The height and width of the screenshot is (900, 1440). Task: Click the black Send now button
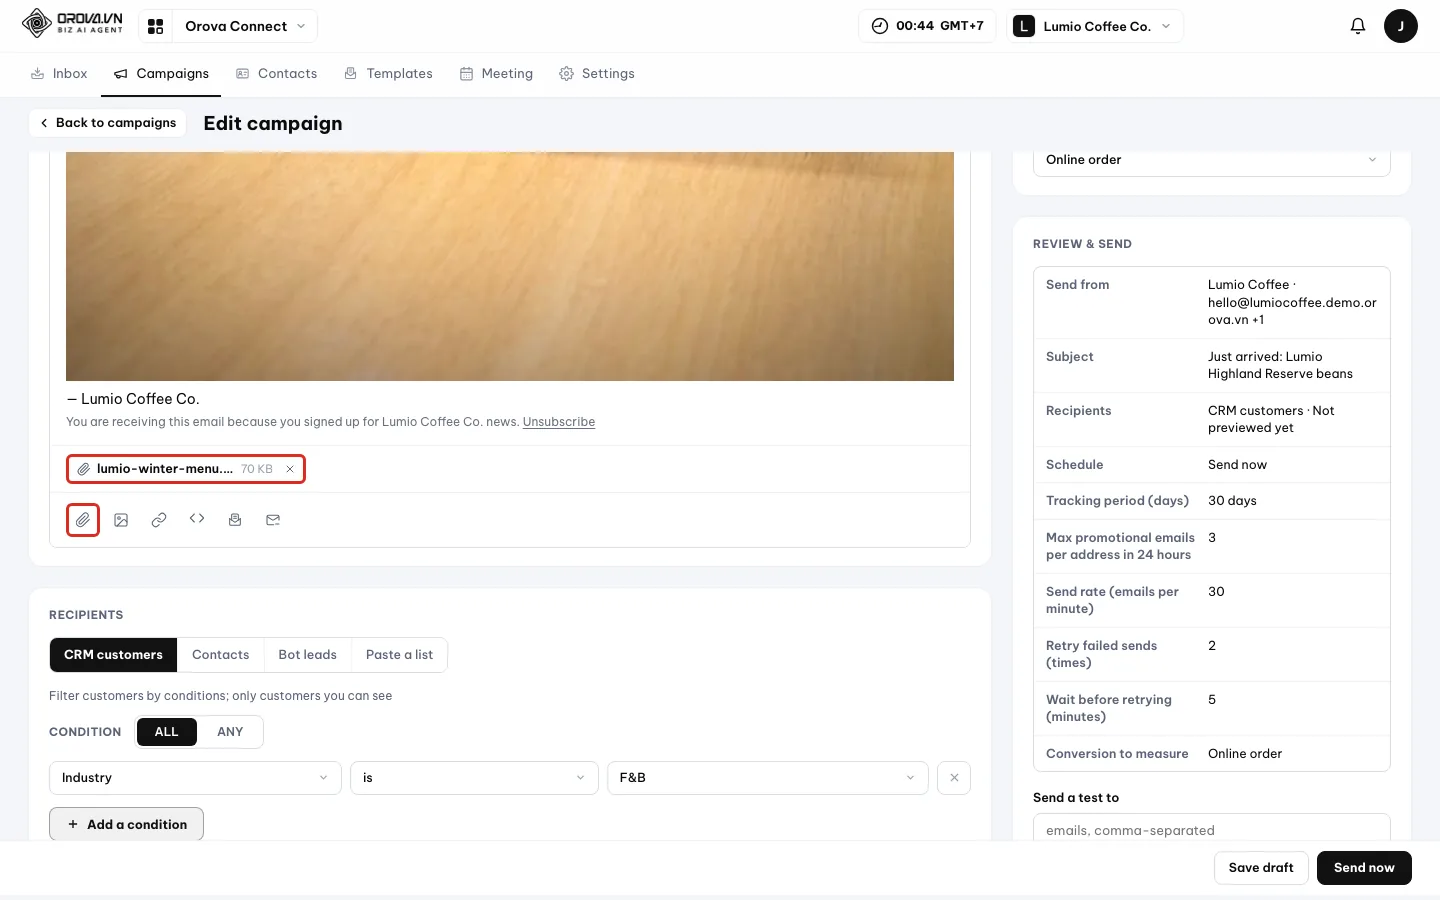(1364, 868)
